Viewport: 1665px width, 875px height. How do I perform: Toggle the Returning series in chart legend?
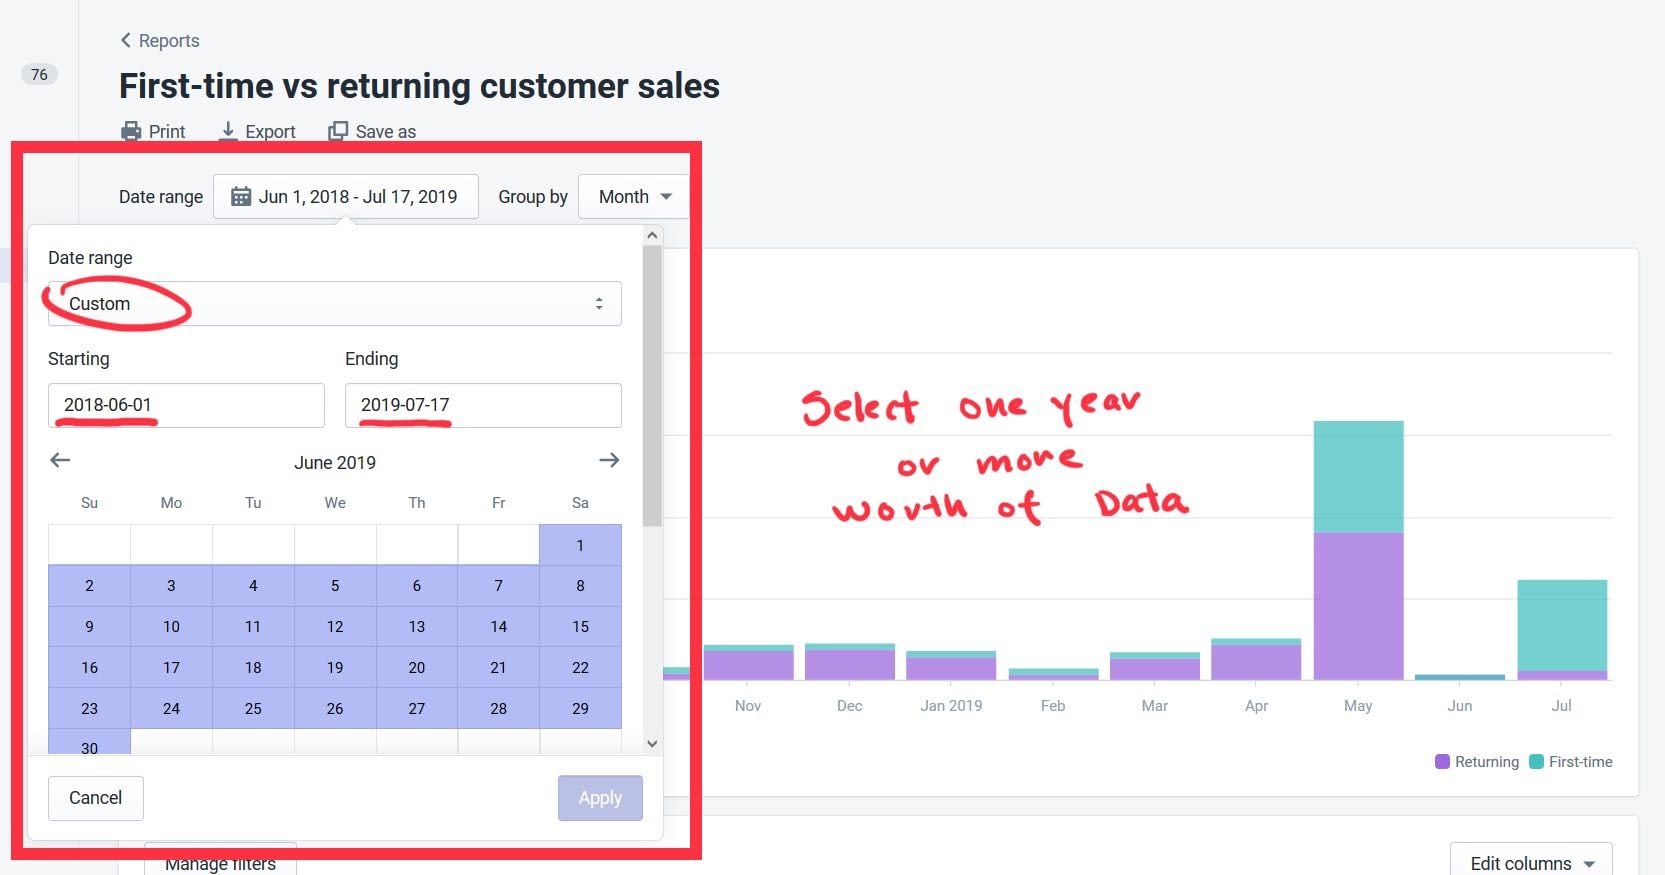click(x=1477, y=762)
